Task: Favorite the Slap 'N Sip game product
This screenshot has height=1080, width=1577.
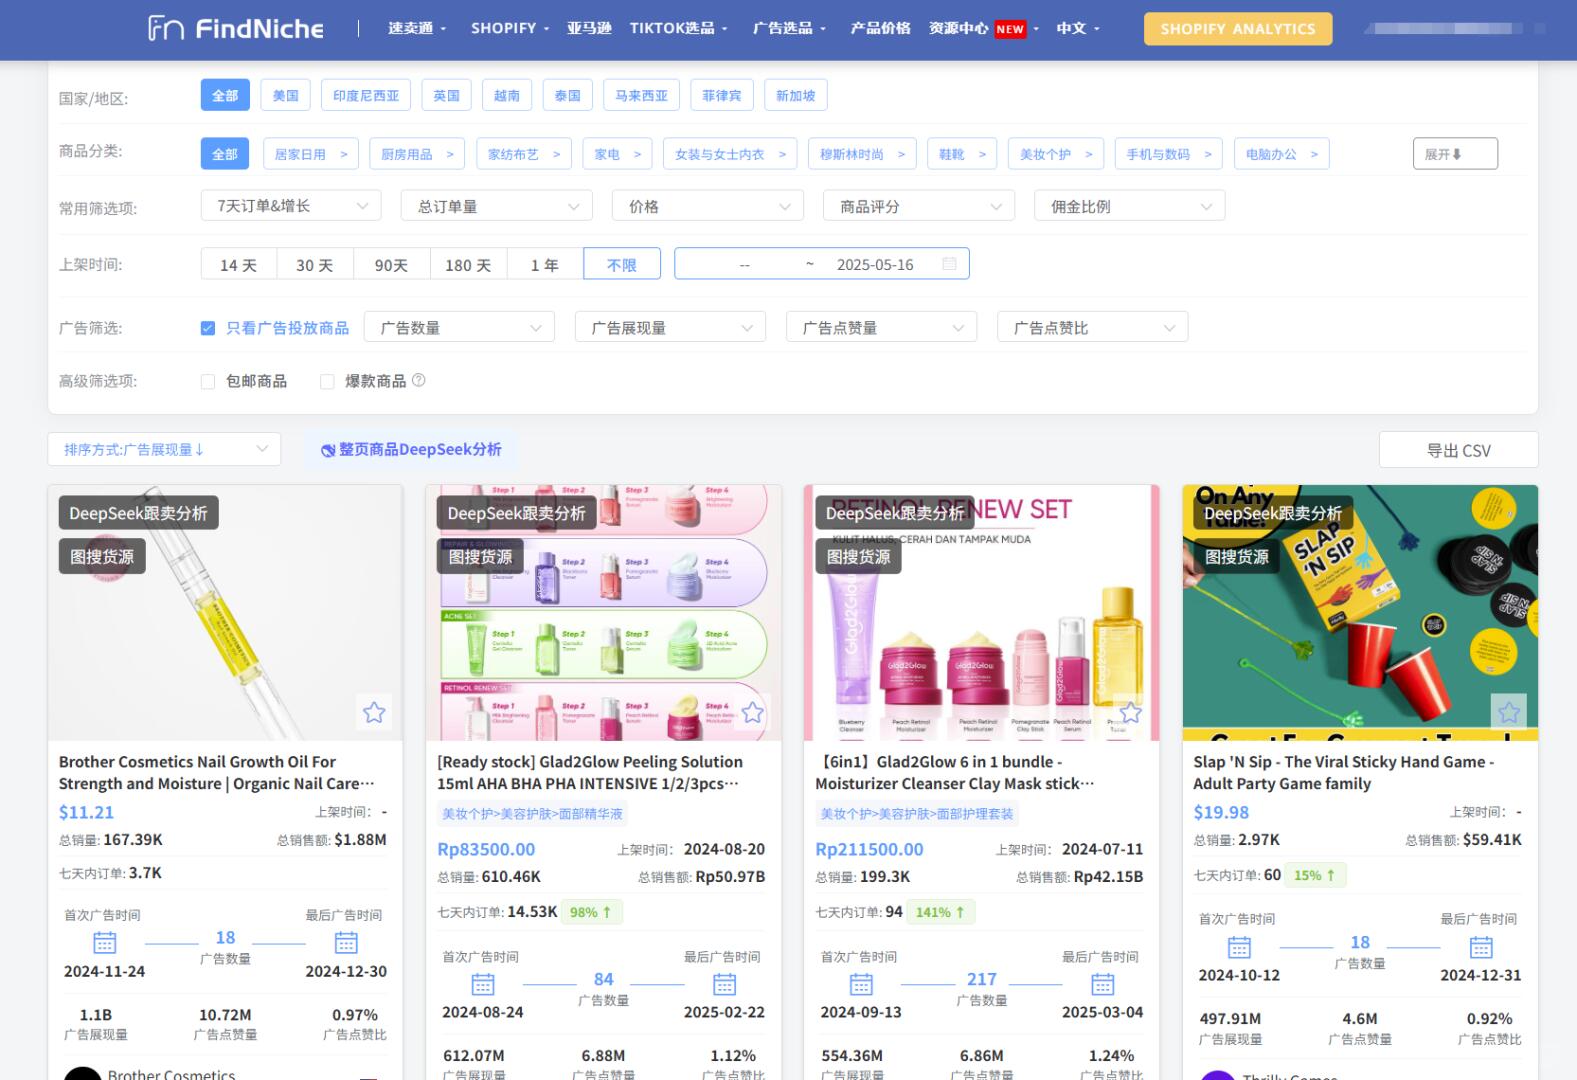Action: click(x=1508, y=712)
